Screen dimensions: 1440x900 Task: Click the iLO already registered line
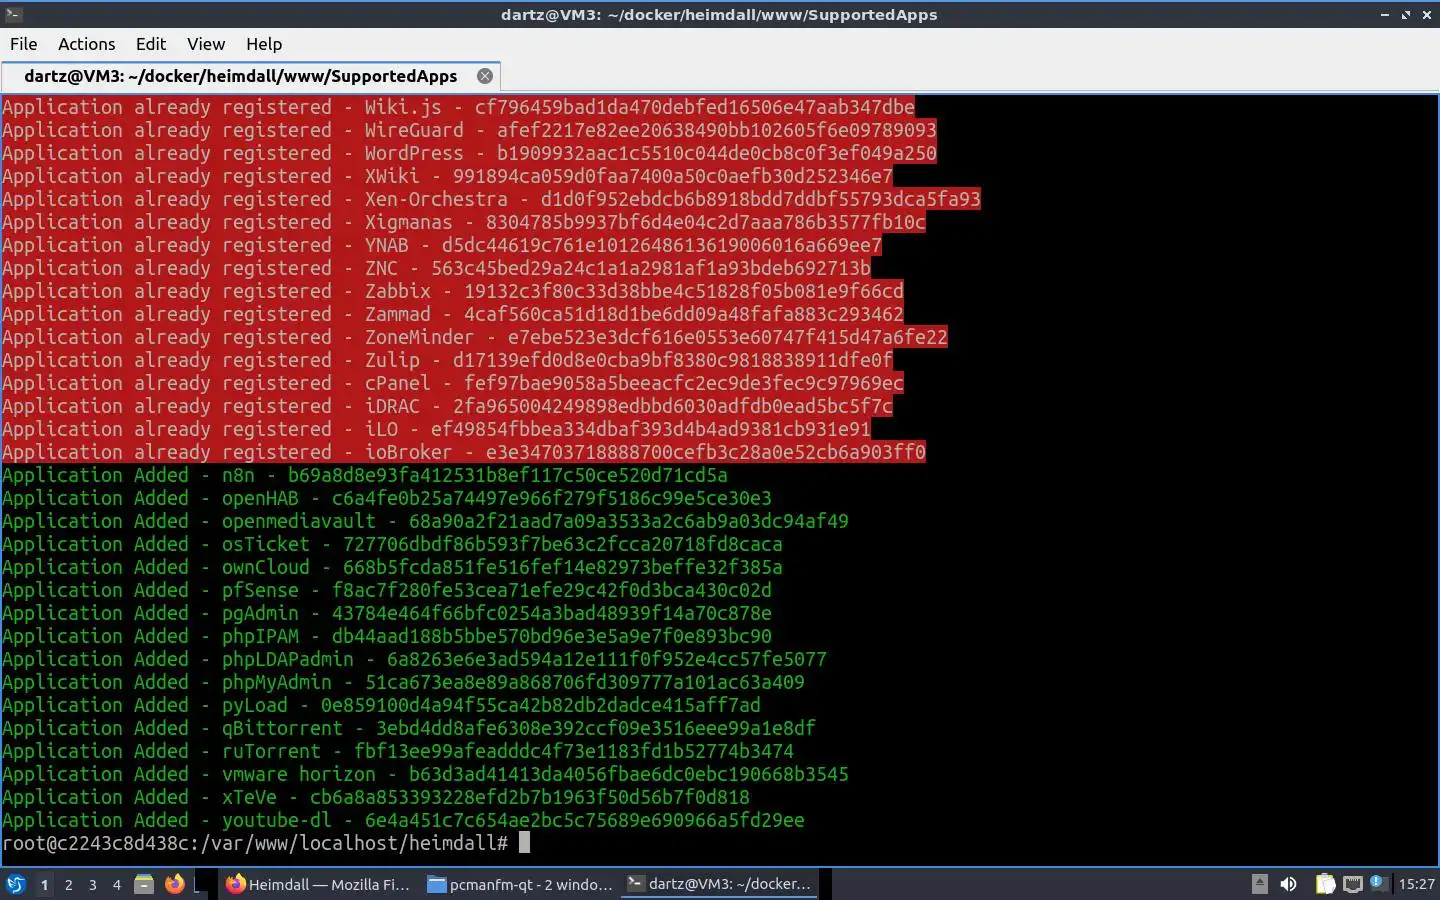point(436,429)
